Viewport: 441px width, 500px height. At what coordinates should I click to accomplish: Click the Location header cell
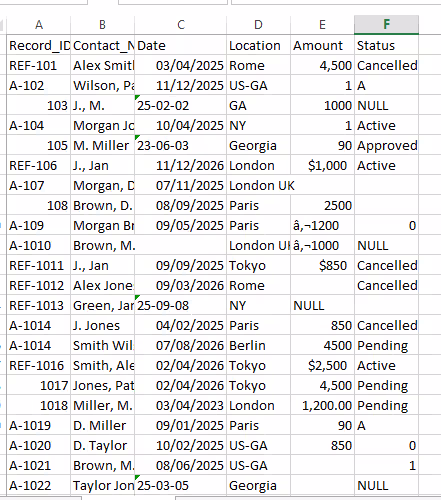258,45
